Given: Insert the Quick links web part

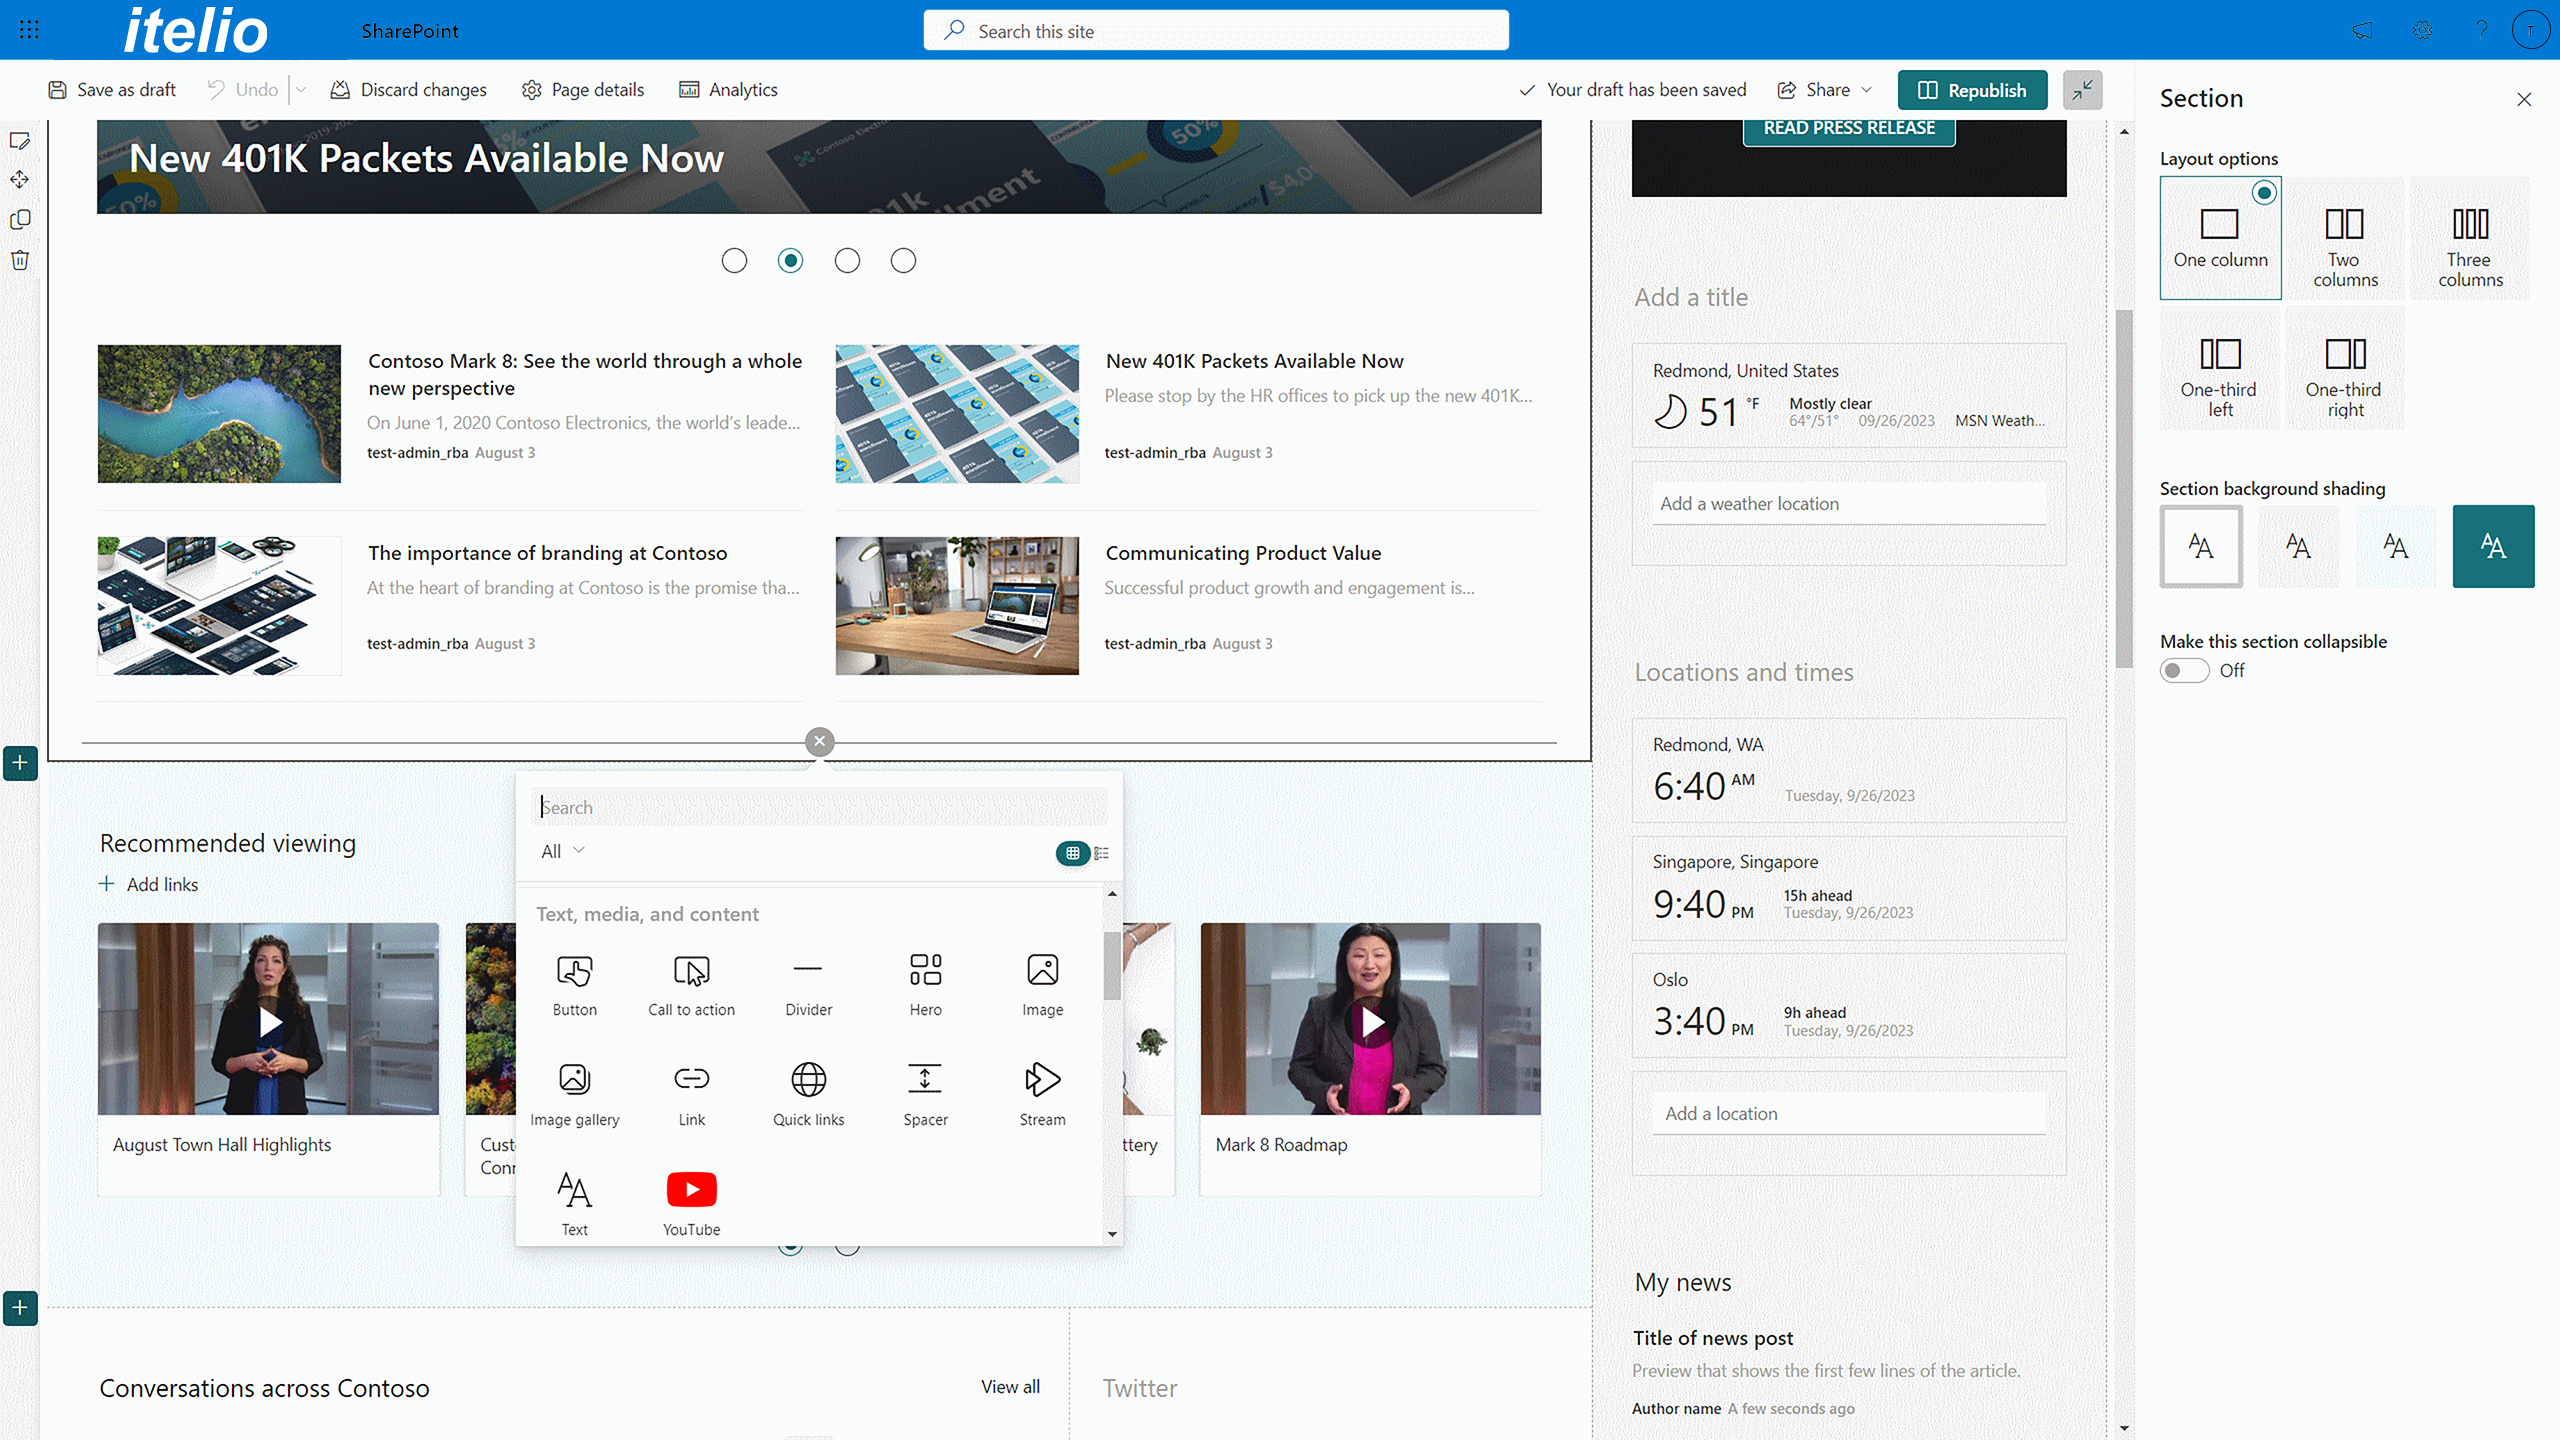Looking at the screenshot, I should 808,1095.
